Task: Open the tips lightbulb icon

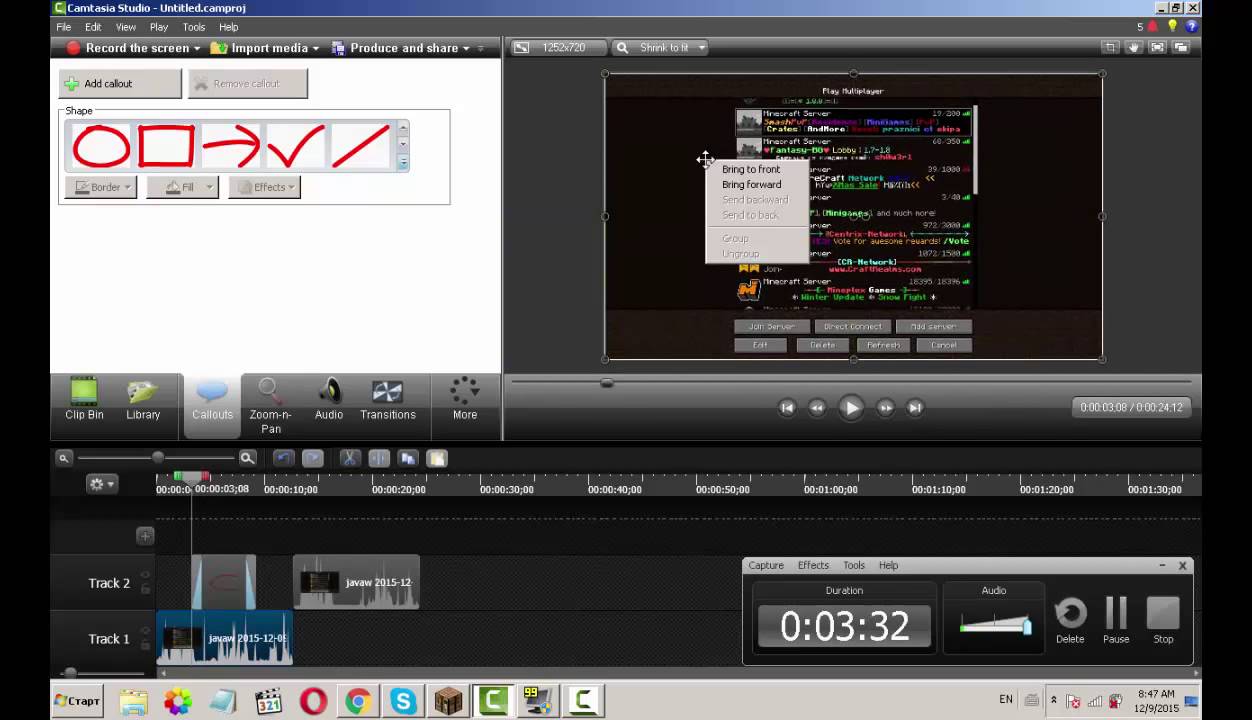Action: 1173,27
